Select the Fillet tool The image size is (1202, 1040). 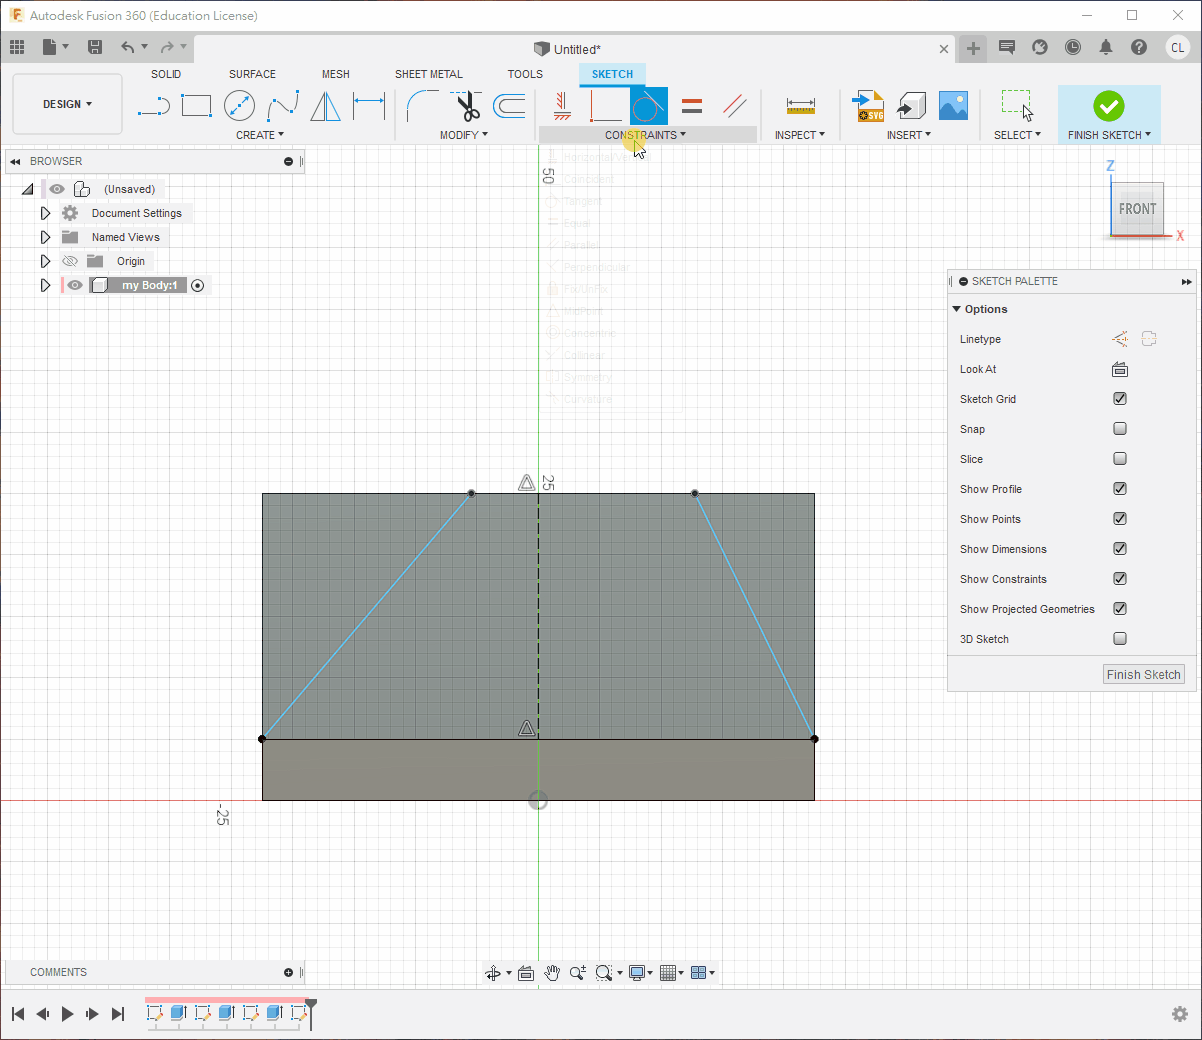point(422,106)
